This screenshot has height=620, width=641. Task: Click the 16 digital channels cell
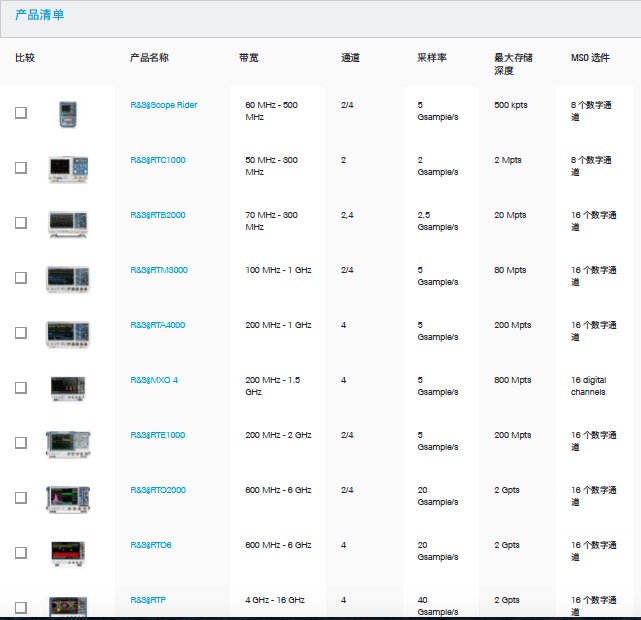point(589,386)
